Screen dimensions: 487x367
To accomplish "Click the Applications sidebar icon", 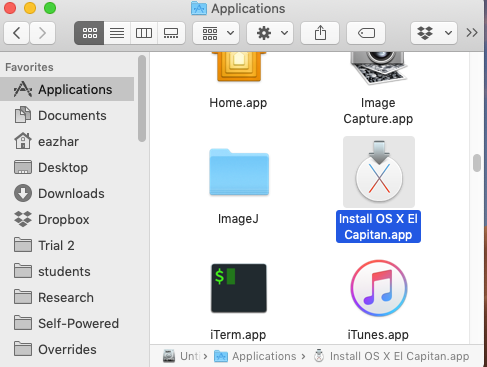I will (x=23, y=89).
